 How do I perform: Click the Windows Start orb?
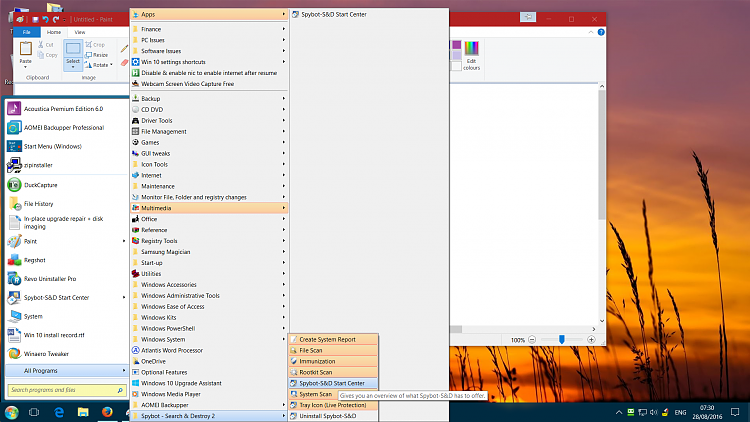pos(11,412)
